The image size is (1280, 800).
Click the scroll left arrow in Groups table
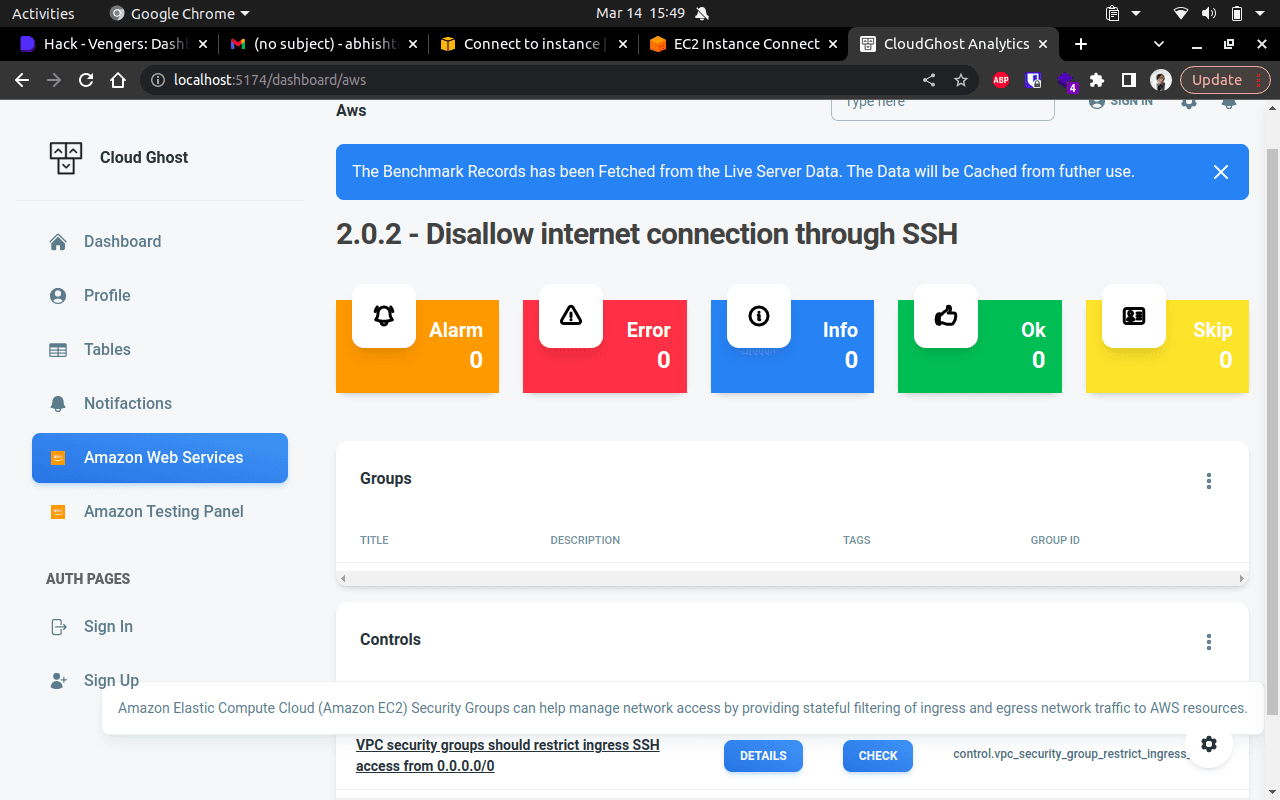(x=343, y=579)
